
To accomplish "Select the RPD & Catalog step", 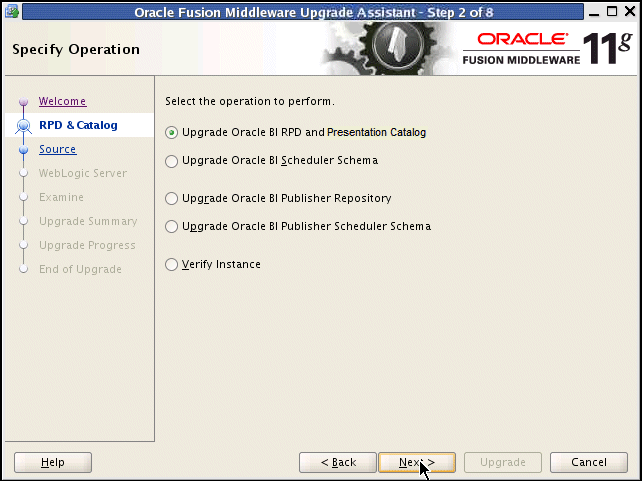I will tap(78, 125).
